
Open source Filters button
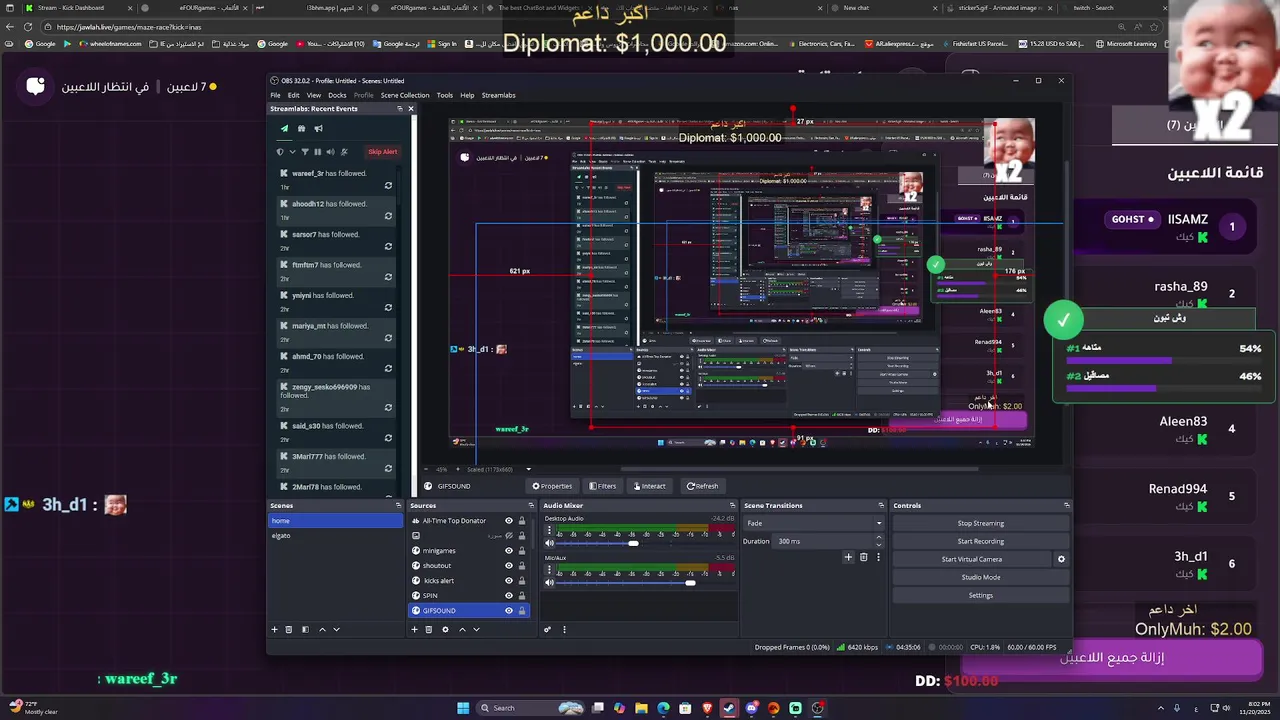pyautogui.click(x=602, y=486)
